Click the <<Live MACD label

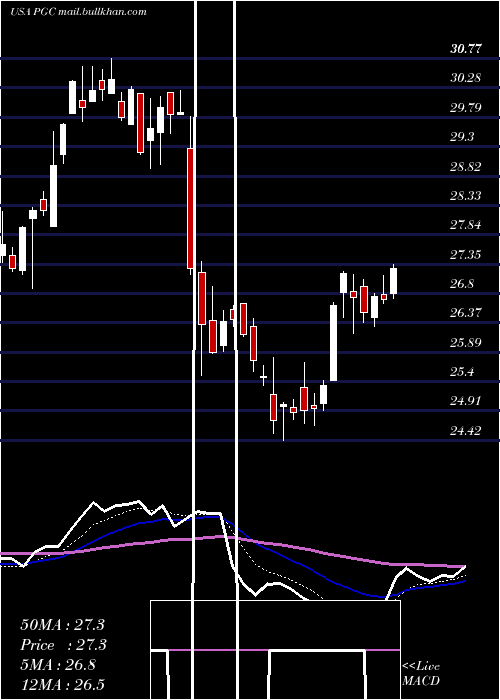421,674
